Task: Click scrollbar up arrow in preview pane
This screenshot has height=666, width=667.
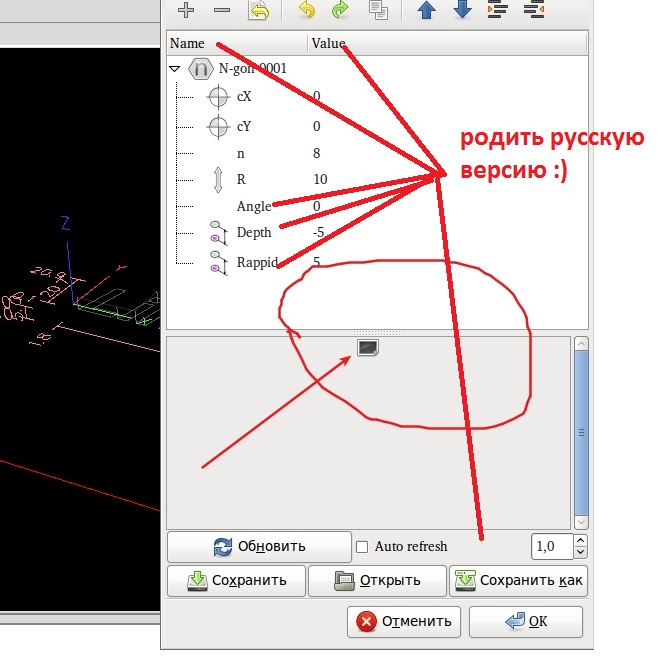Action: pos(581,343)
